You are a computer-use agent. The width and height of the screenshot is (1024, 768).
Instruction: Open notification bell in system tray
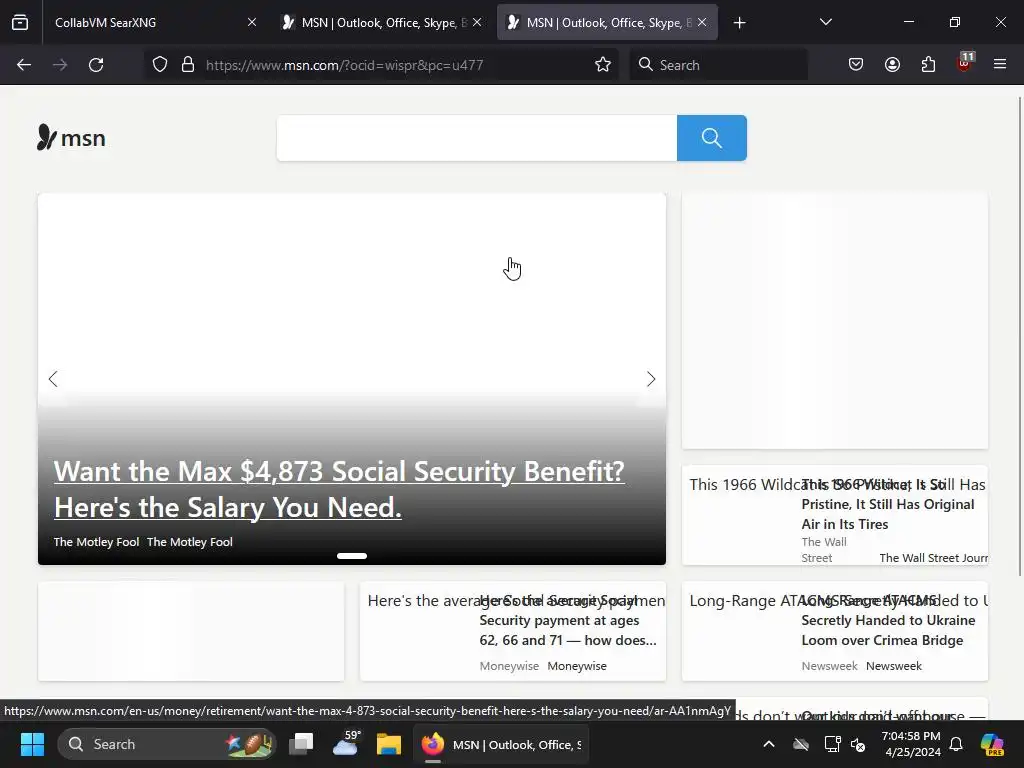pos(956,744)
